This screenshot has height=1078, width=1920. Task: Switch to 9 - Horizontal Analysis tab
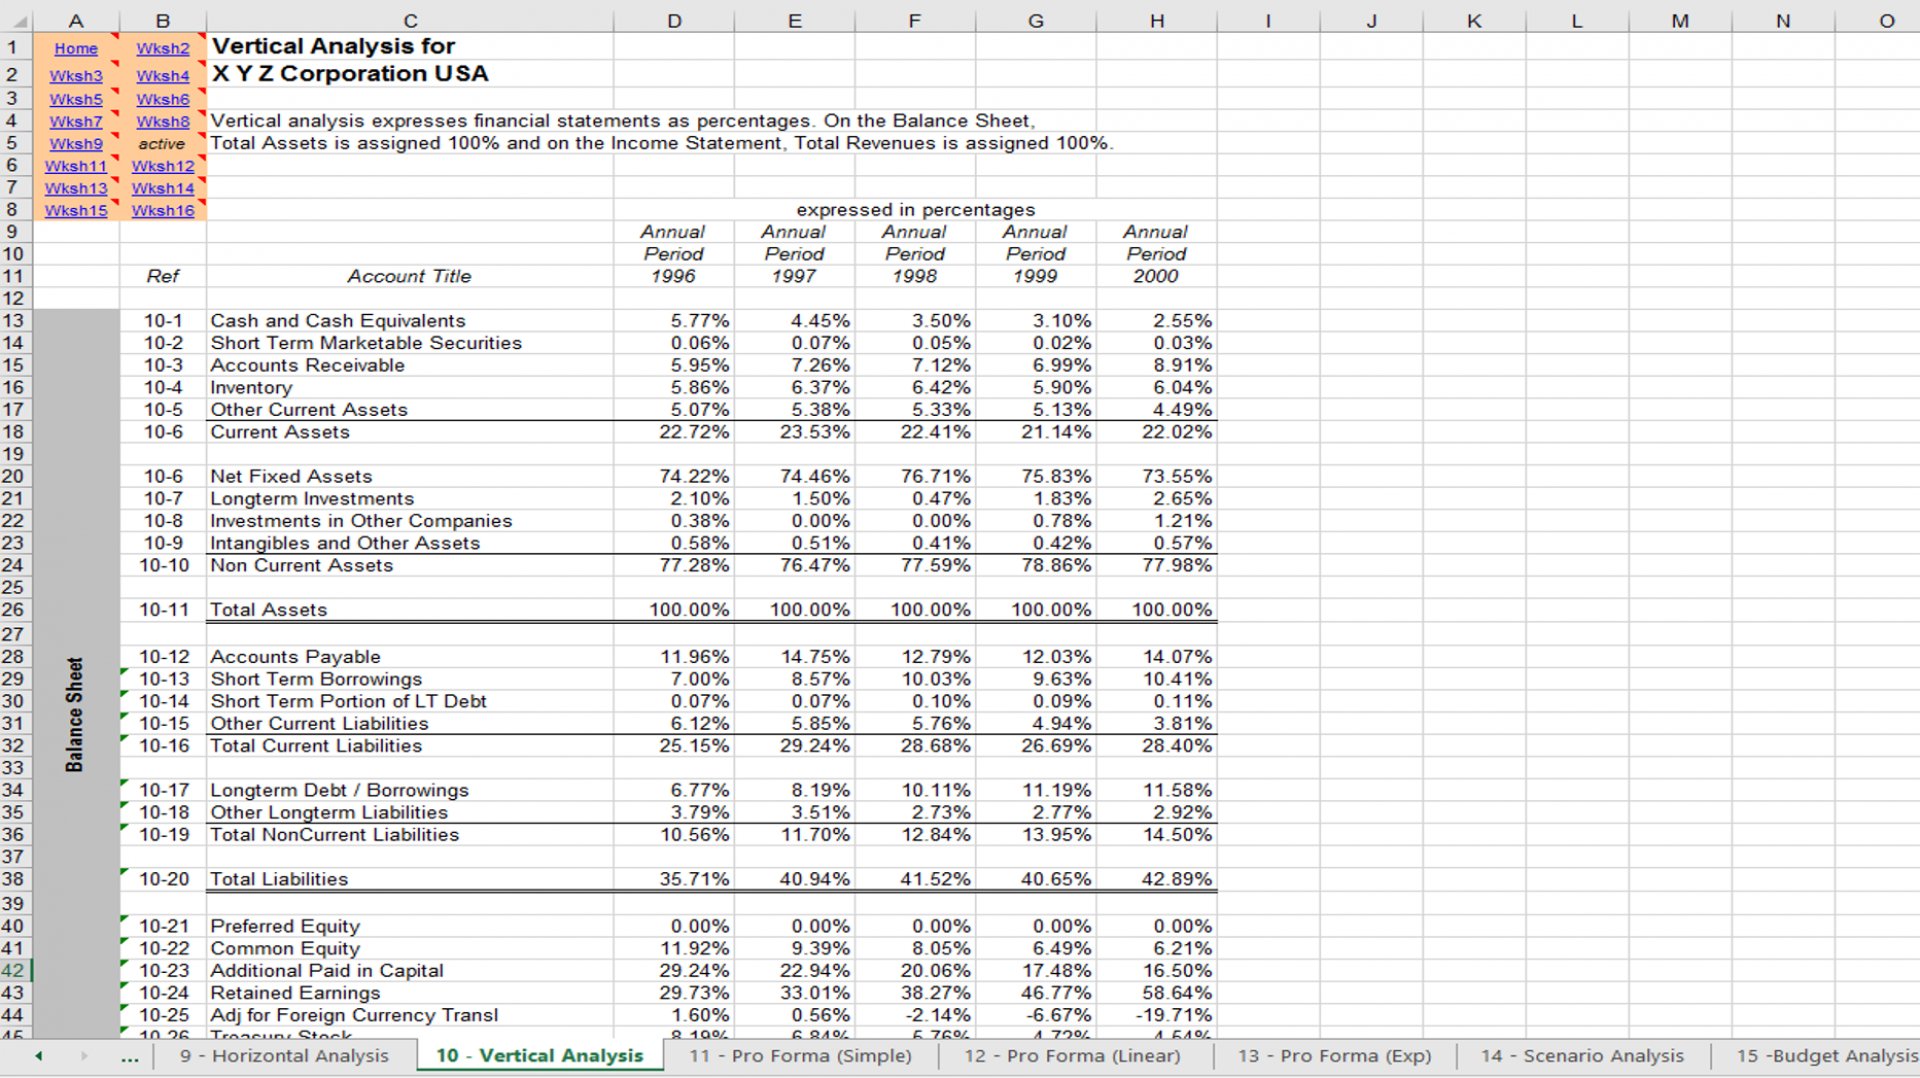284,1055
